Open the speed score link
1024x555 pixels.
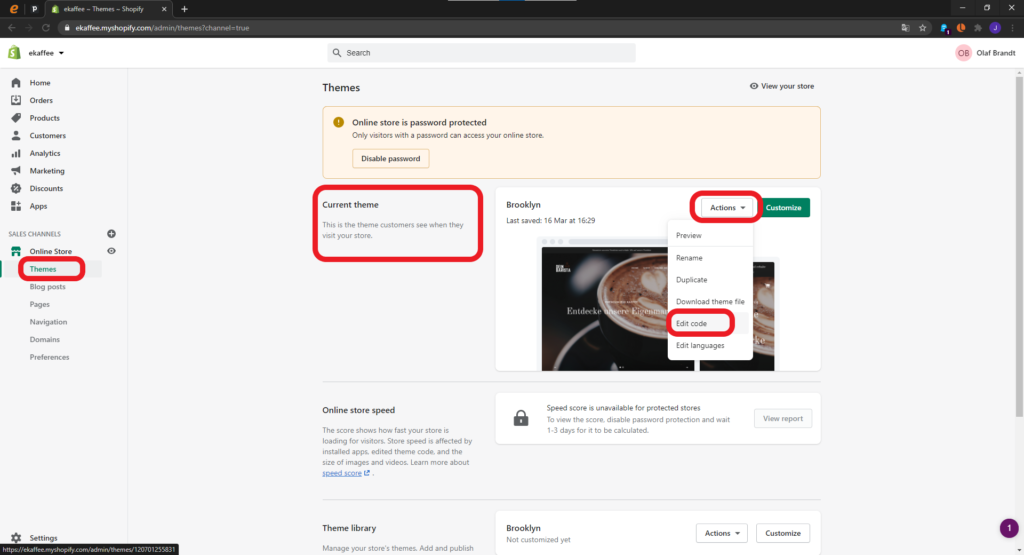pyautogui.click(x=342, y=473)
